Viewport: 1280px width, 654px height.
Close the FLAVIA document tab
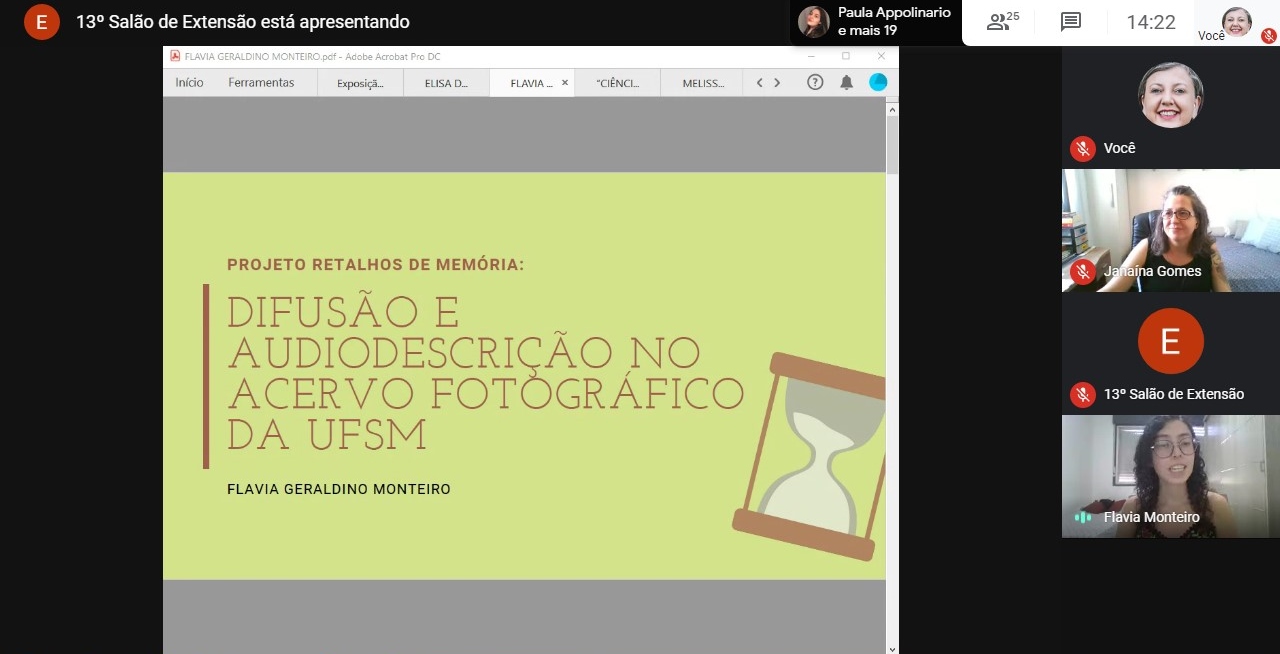point(564,83)
